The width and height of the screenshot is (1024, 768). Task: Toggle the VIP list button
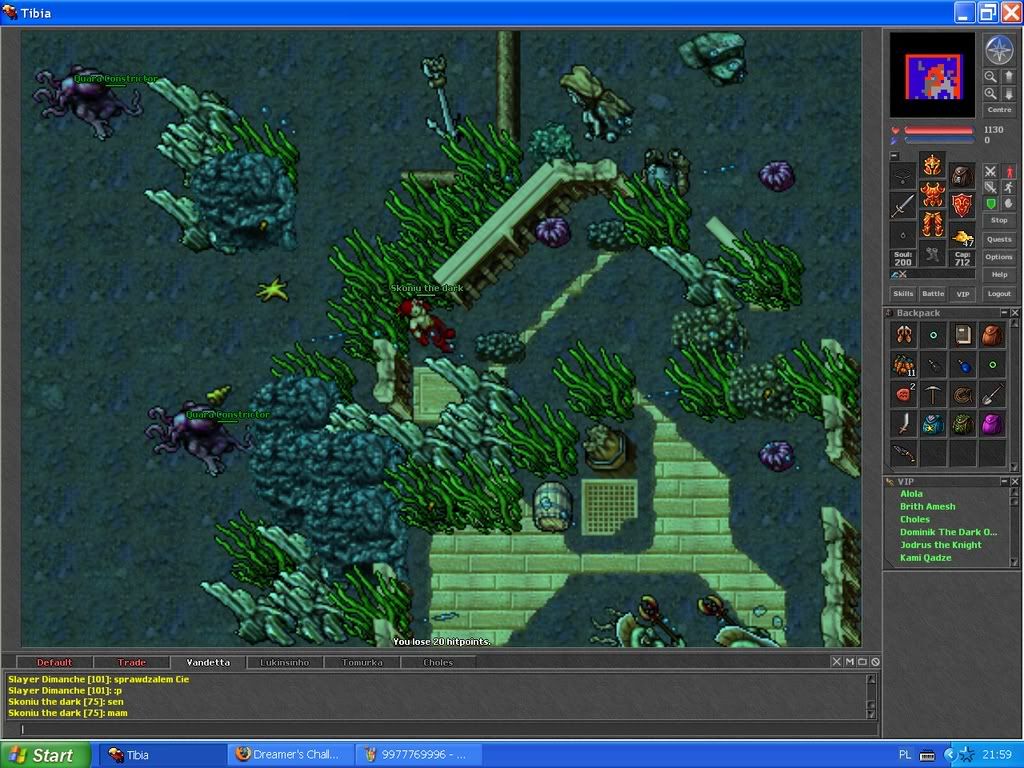pyautogui.click(x=963, y=294)
